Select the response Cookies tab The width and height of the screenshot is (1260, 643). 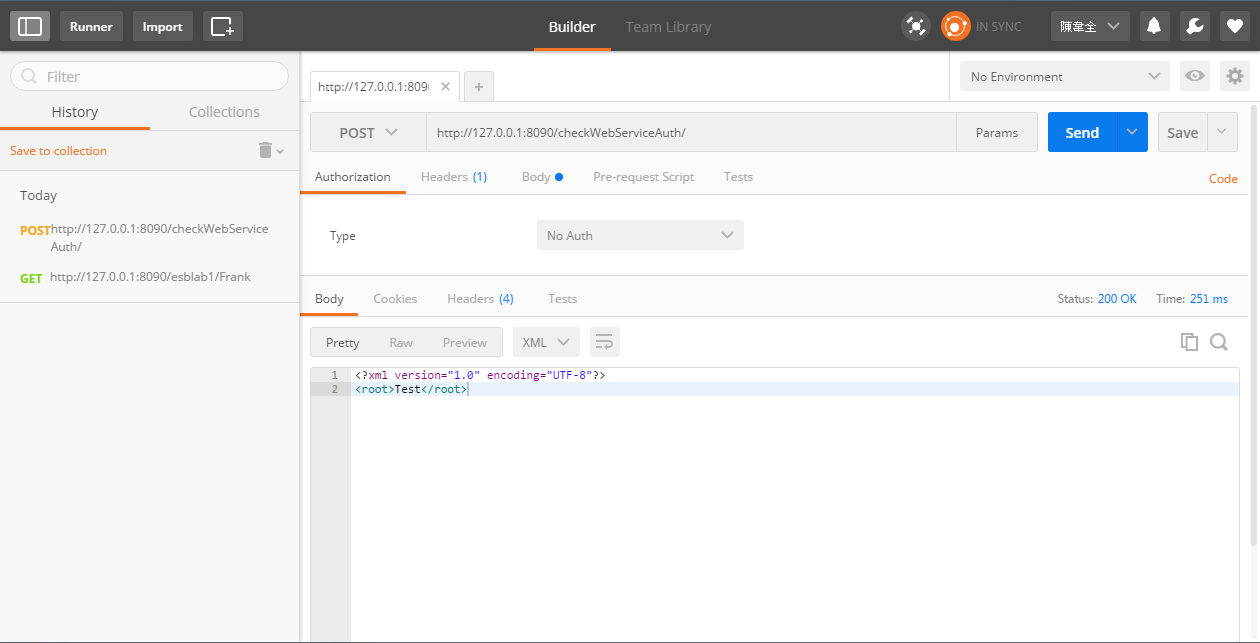point(395,299)
